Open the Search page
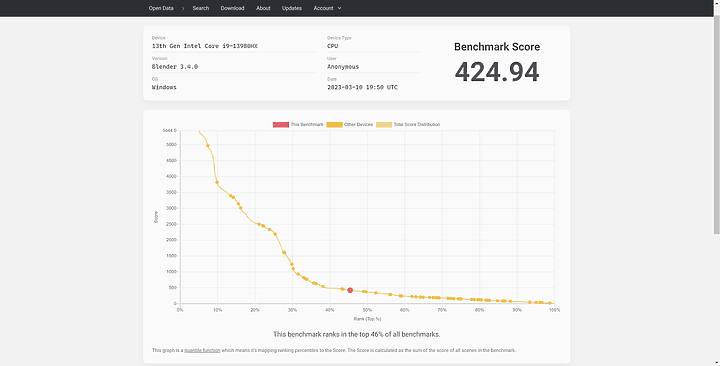 coord(201,8)
